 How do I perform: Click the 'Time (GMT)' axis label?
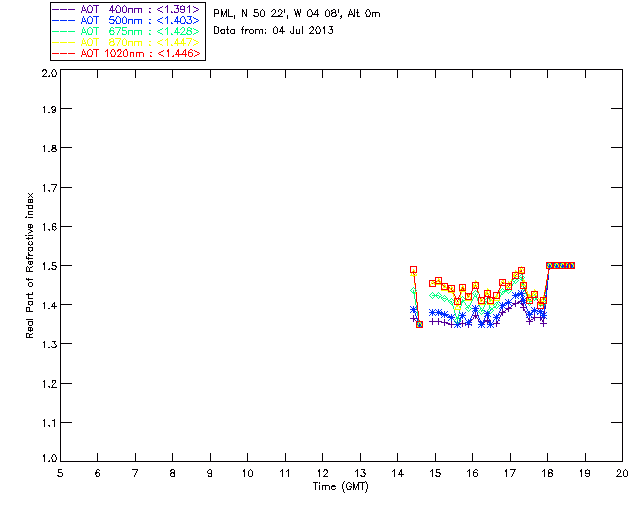point(340,487)
